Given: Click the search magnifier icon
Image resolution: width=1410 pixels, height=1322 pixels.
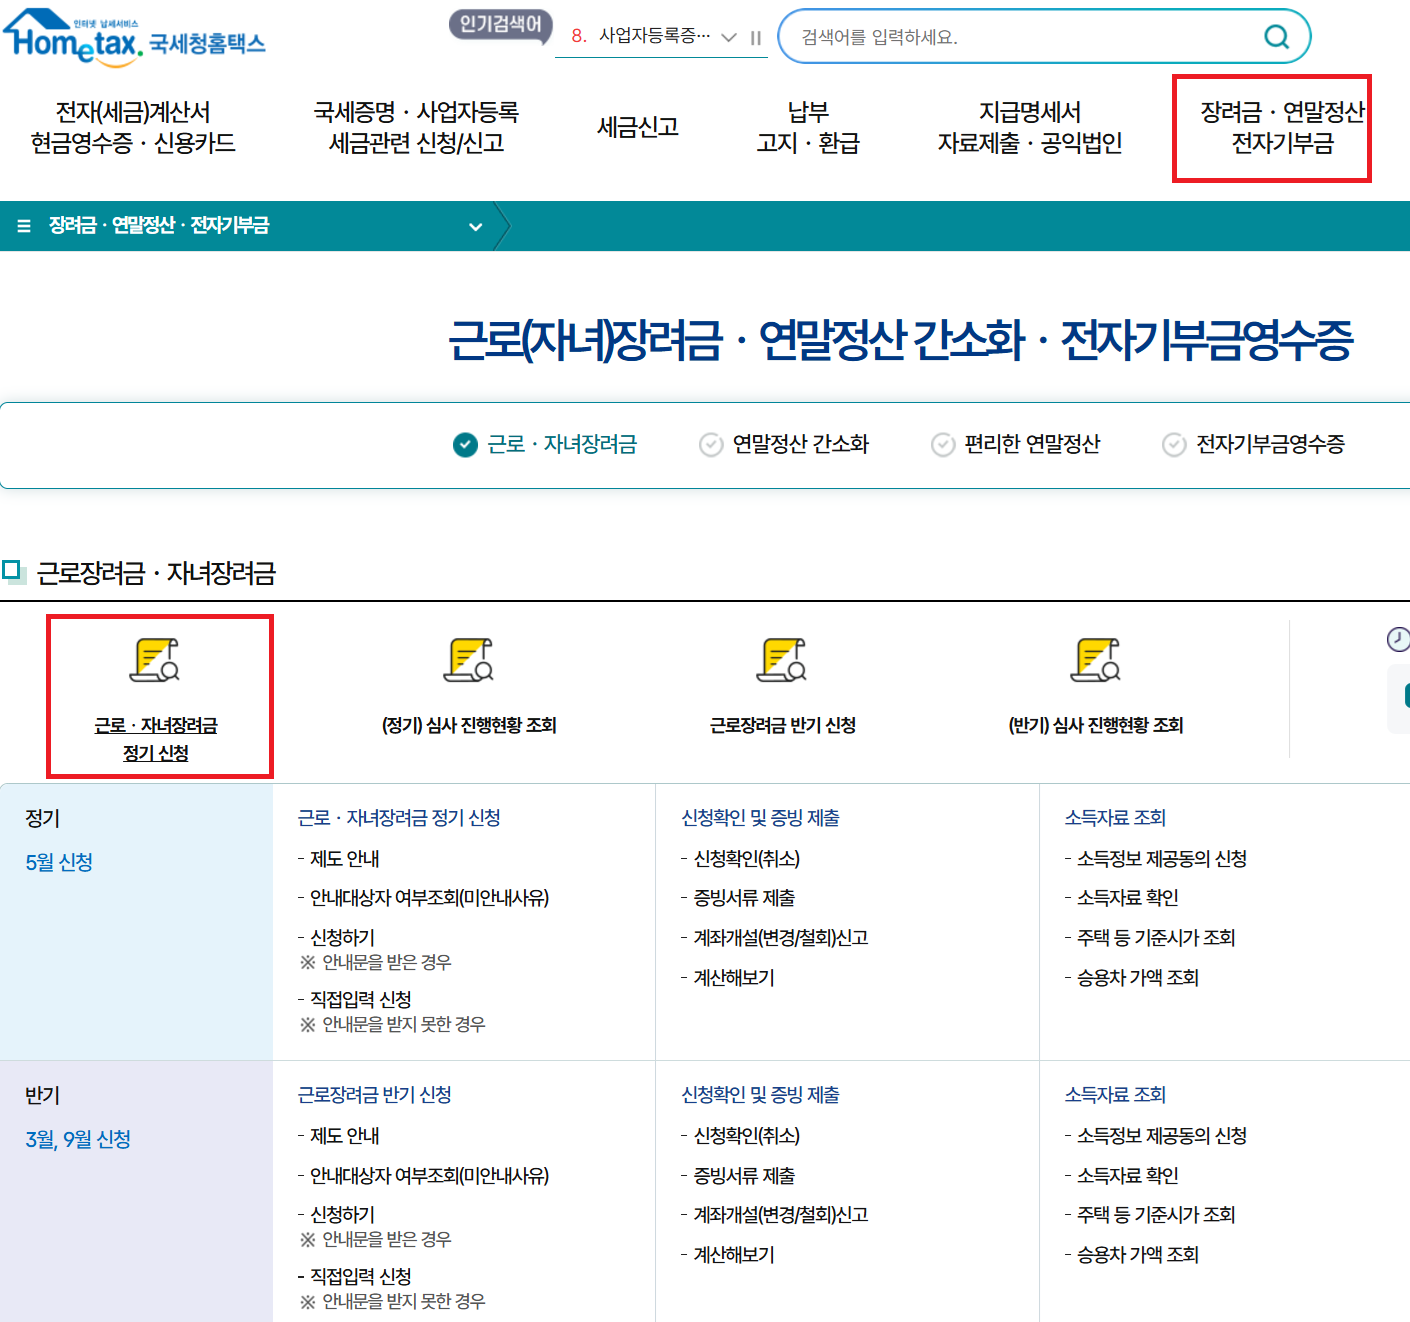Looking at the screenshot, I should point(1276,37).
